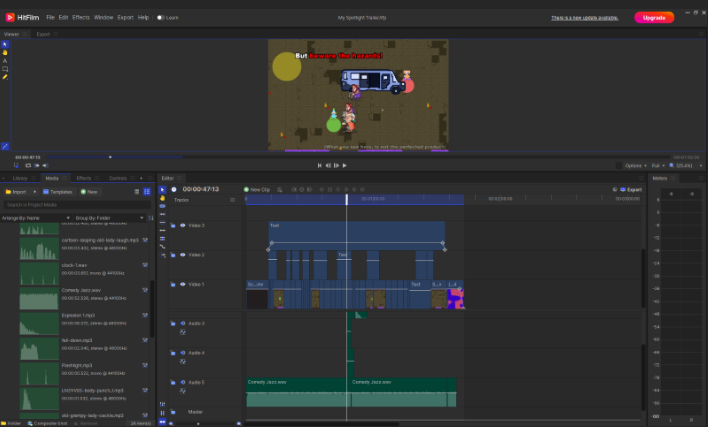Image resolution: width=708 pixels, height=427 pixels.
Task: Open the new update available link
Action: 584,18
